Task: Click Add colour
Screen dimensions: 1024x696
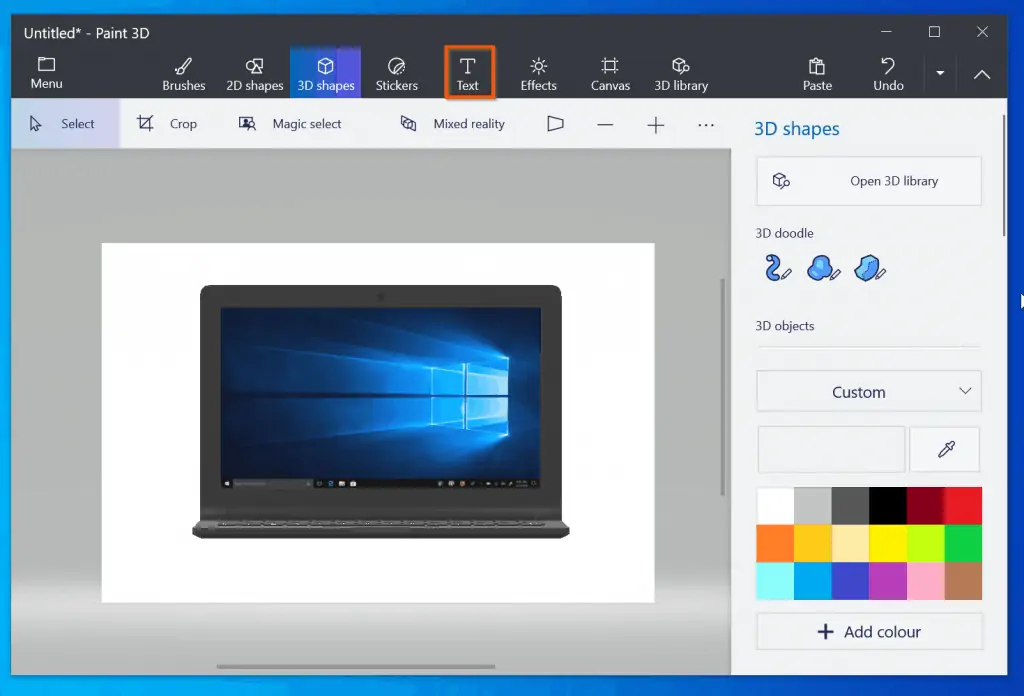Action: coord(868,631)
